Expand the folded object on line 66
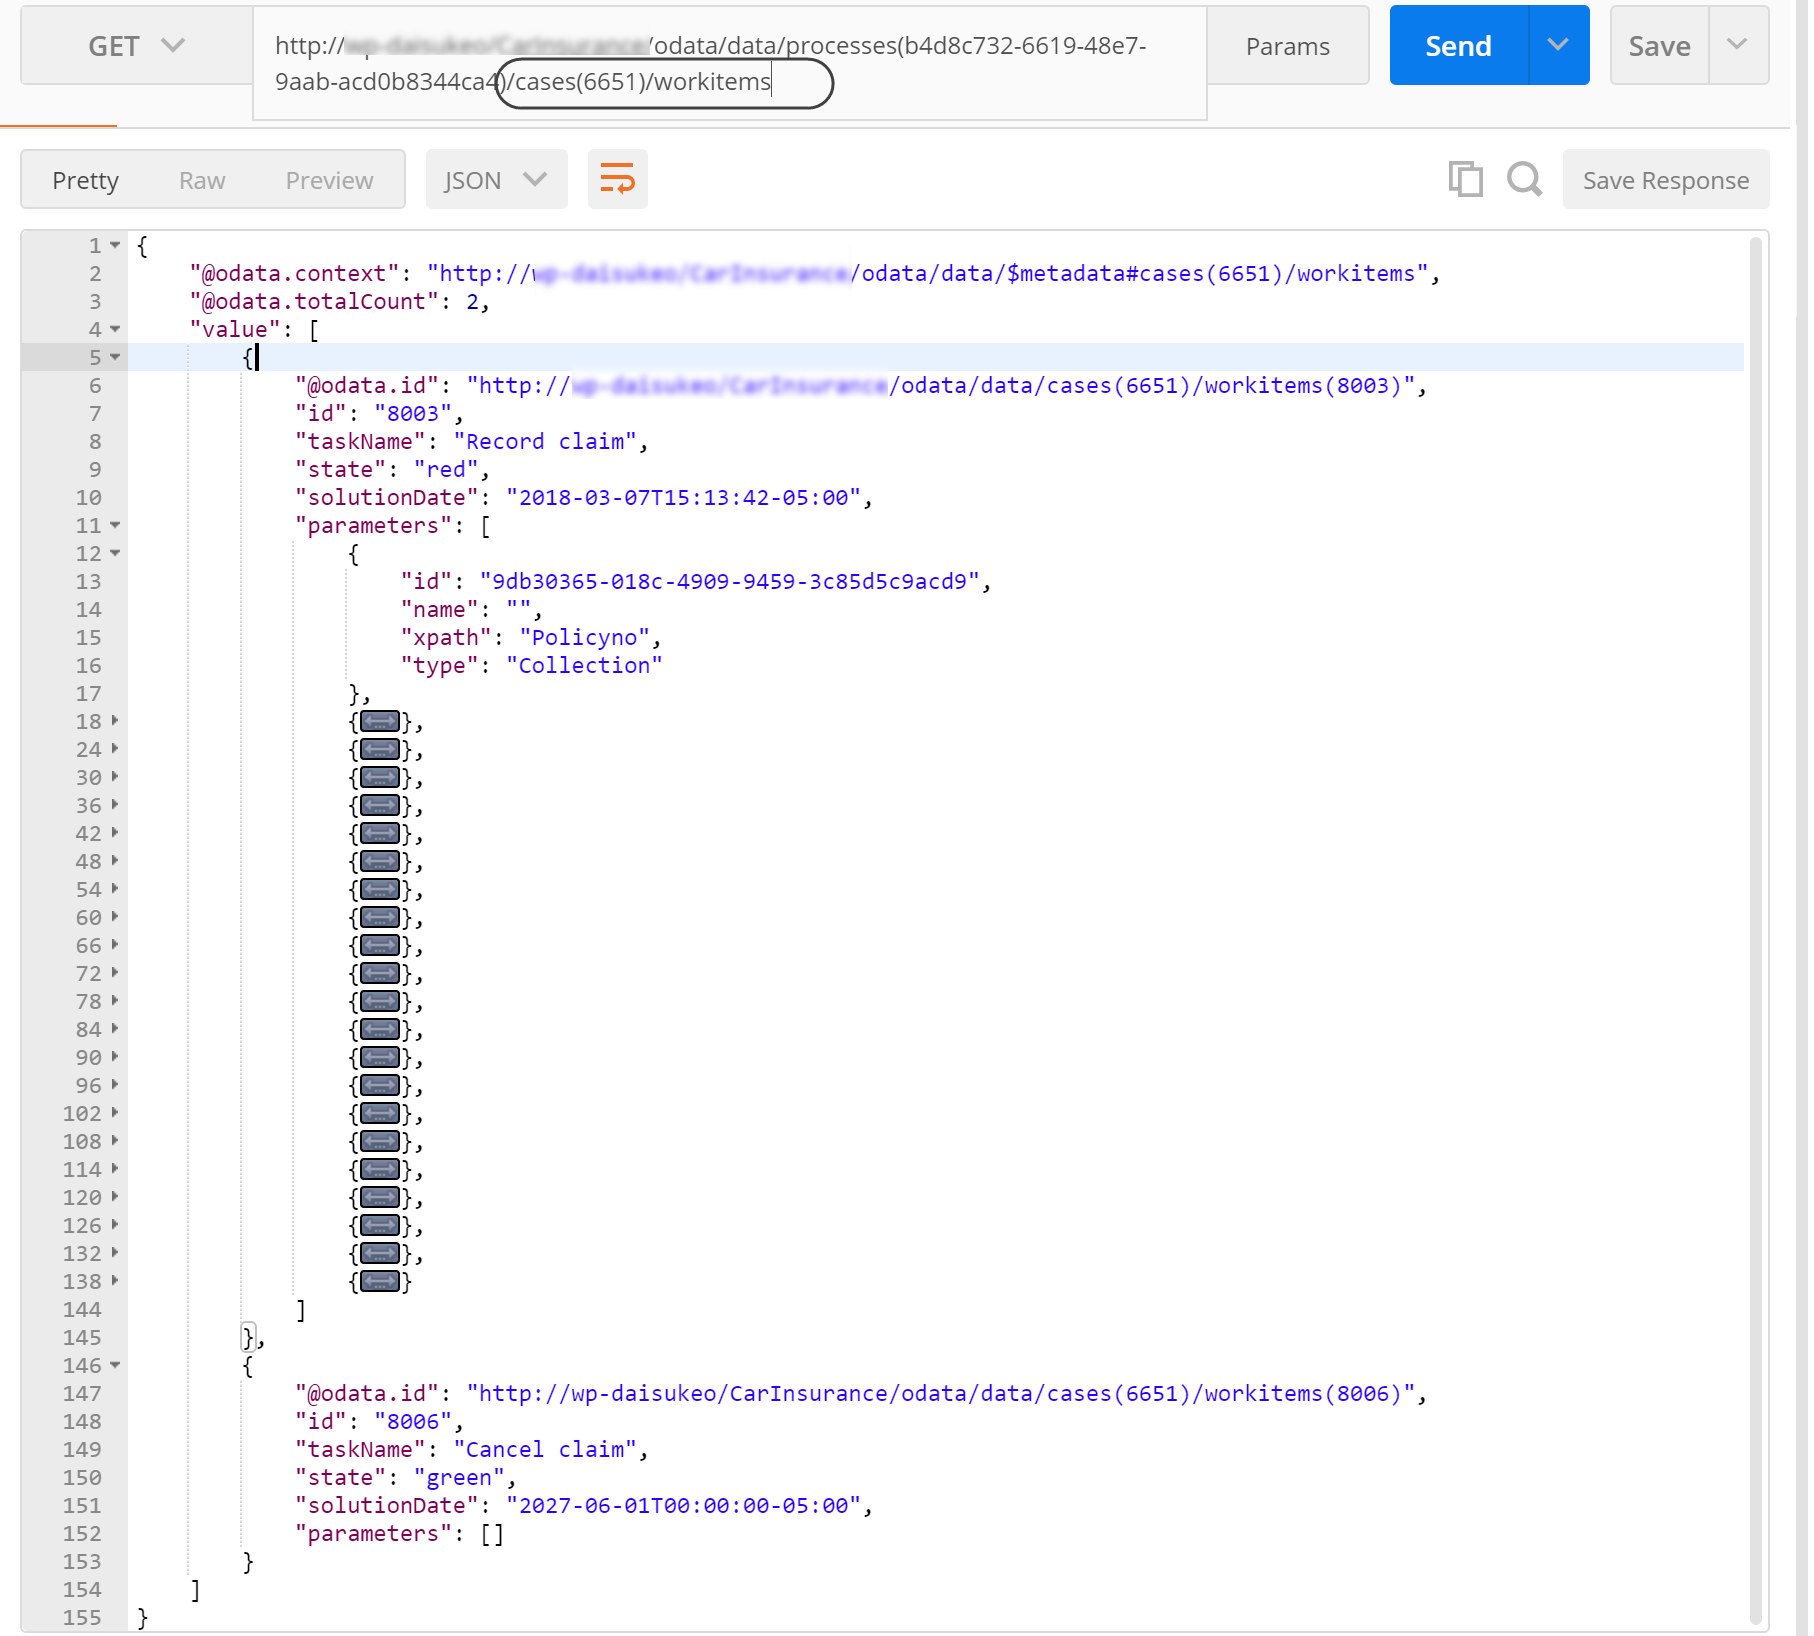The height and width of the screenshot is (1636, 1814). [x=380, y=946]
